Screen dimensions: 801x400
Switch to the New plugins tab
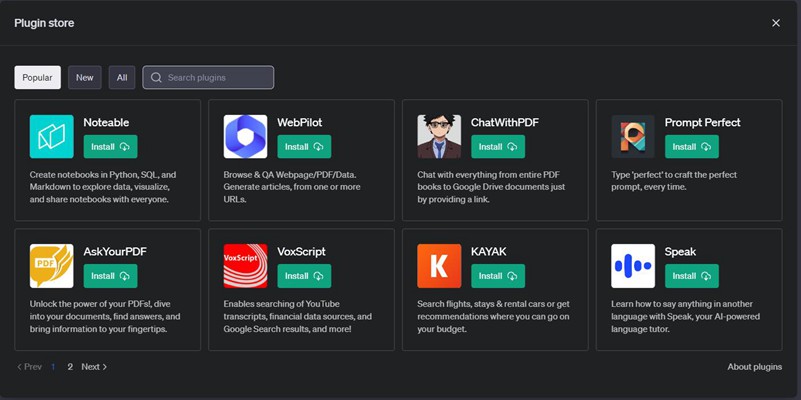(x=85, y=78)
